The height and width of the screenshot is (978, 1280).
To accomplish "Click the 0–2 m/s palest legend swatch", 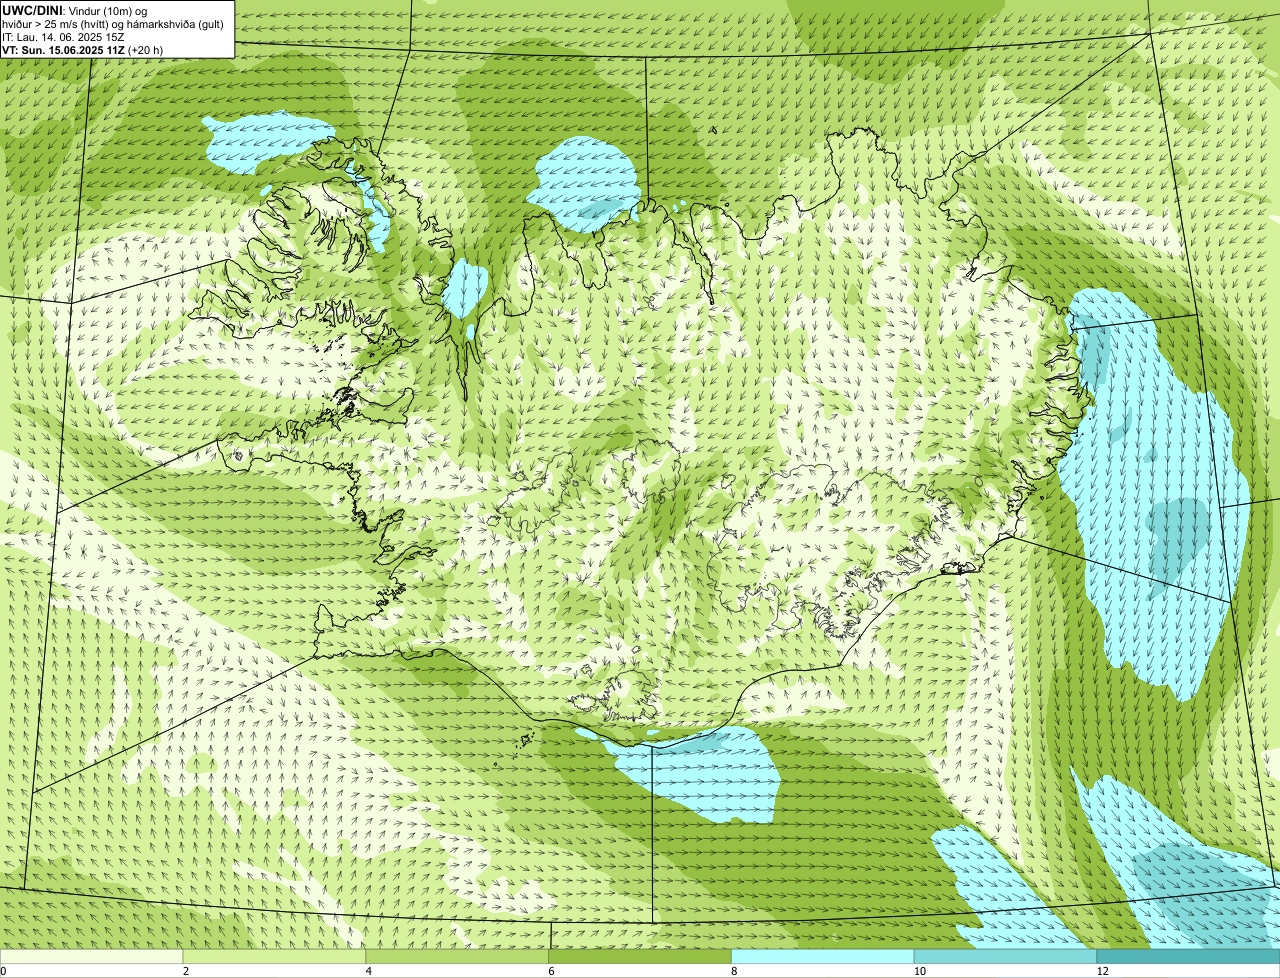I will 92,956.
